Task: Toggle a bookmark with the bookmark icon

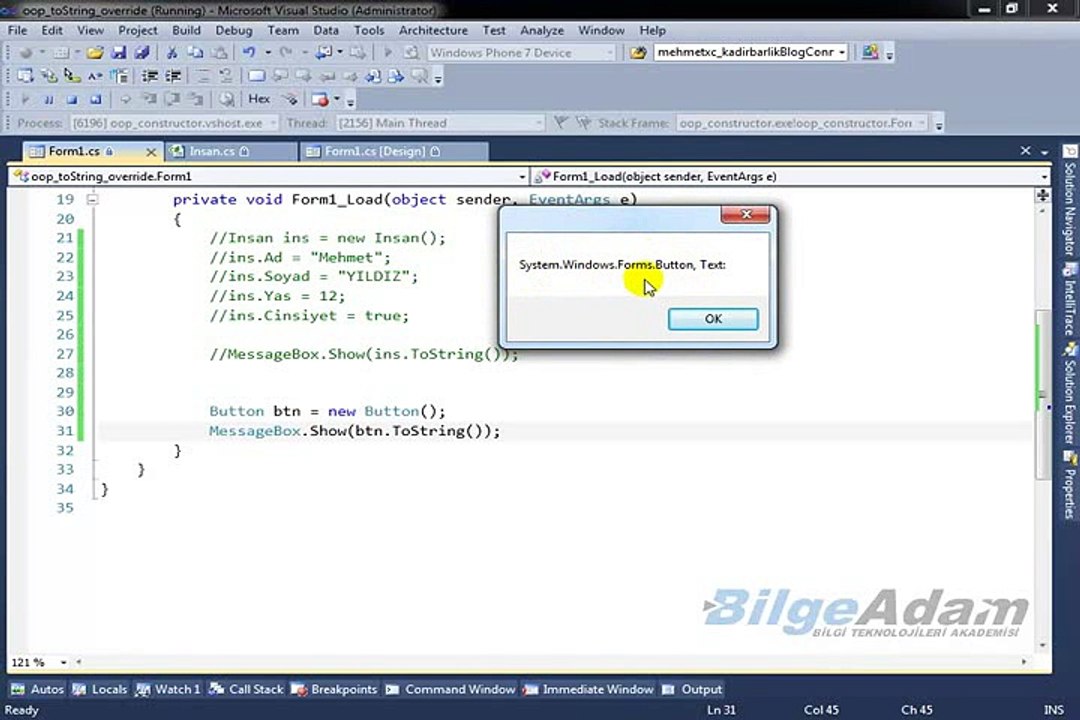Action: (x=256, y=76)
